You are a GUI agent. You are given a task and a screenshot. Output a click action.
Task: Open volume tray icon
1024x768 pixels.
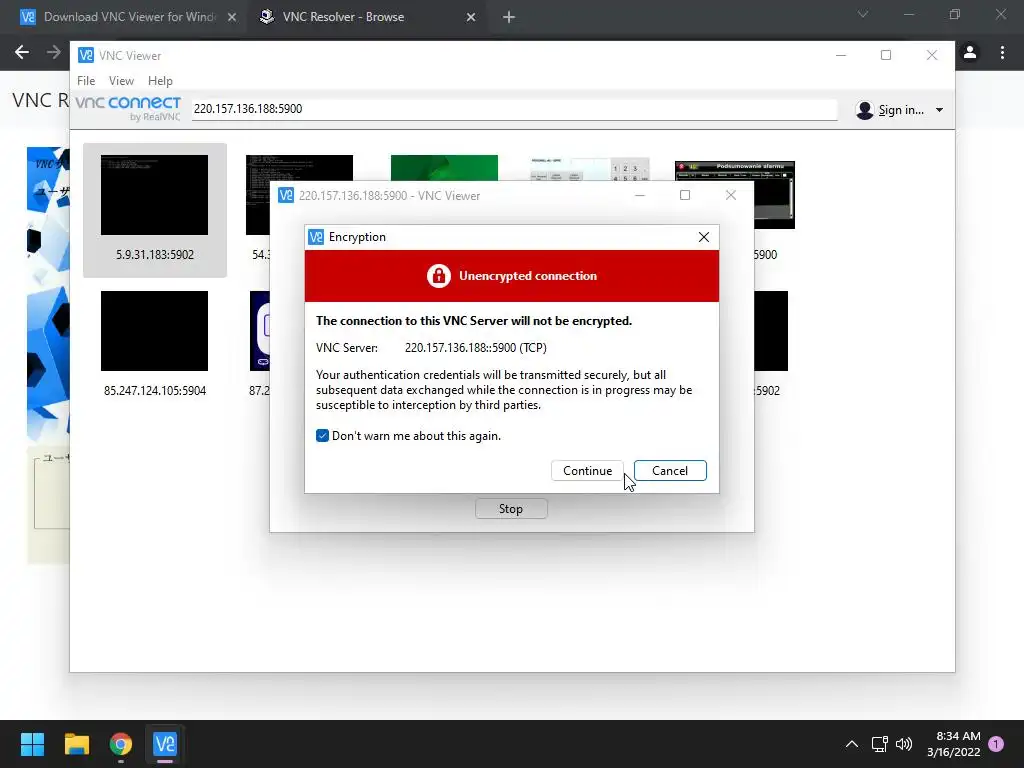click(x=904, y=744)
